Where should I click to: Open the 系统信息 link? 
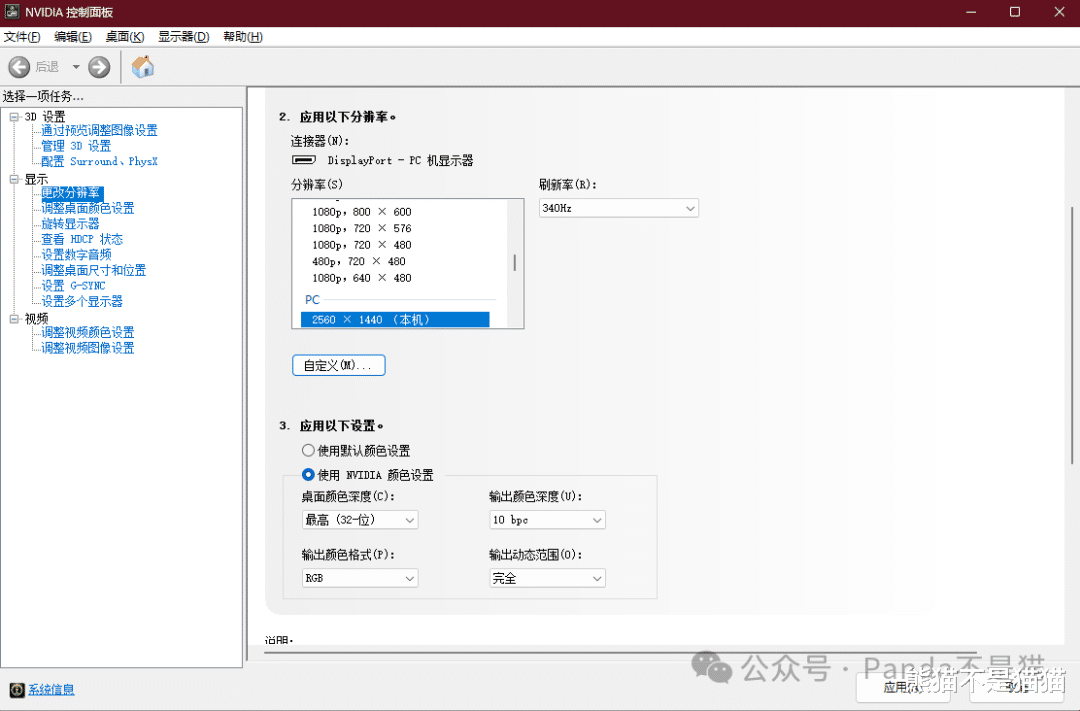point(51,690)
